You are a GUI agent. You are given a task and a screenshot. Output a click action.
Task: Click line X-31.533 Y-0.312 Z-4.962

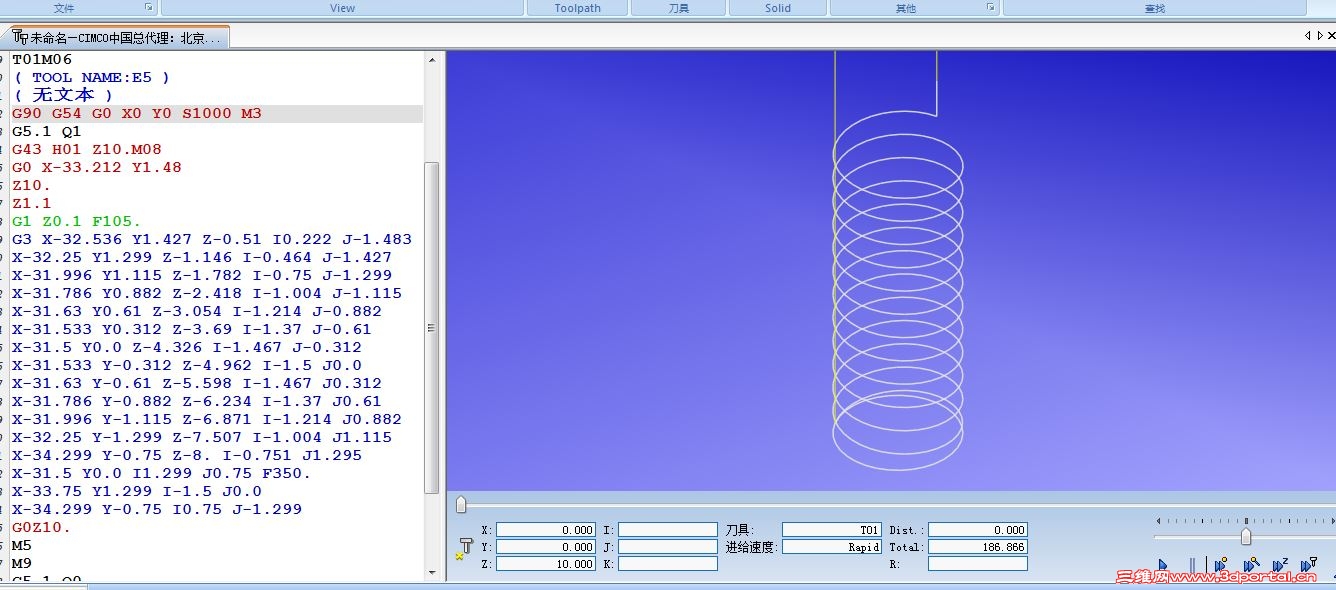point(187,366)
